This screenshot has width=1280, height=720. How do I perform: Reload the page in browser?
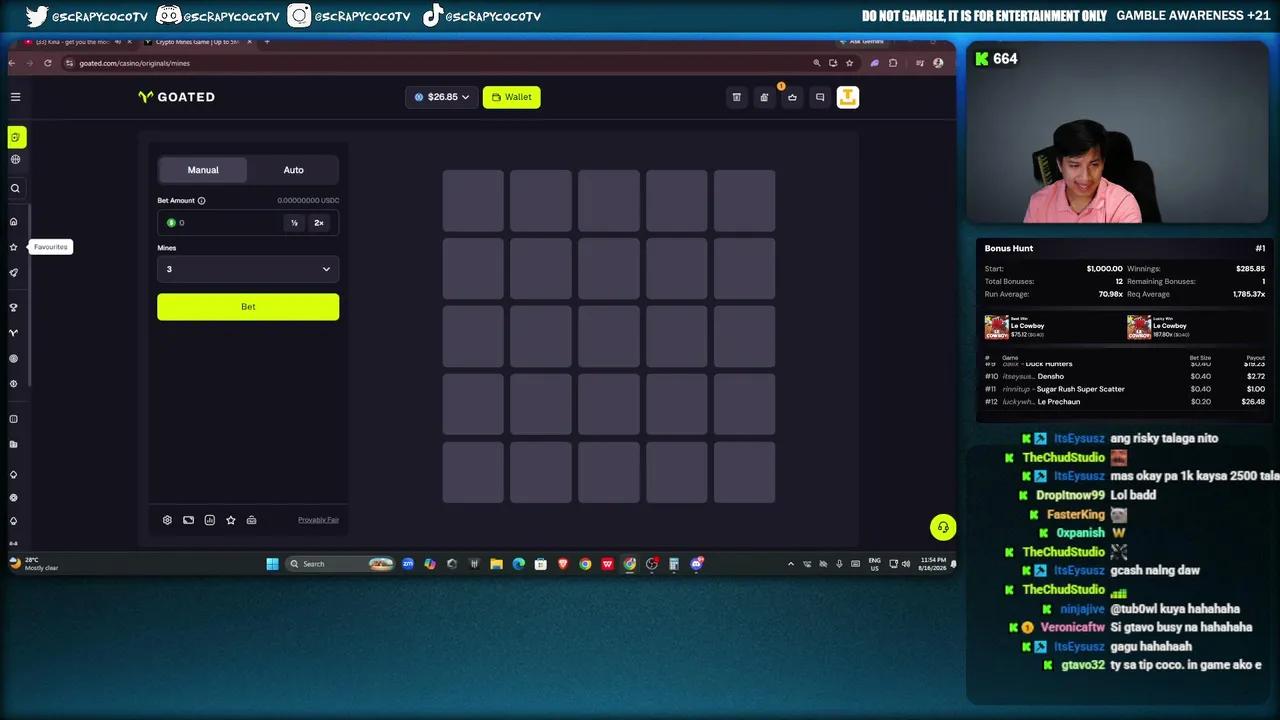[x=47, y=63]
